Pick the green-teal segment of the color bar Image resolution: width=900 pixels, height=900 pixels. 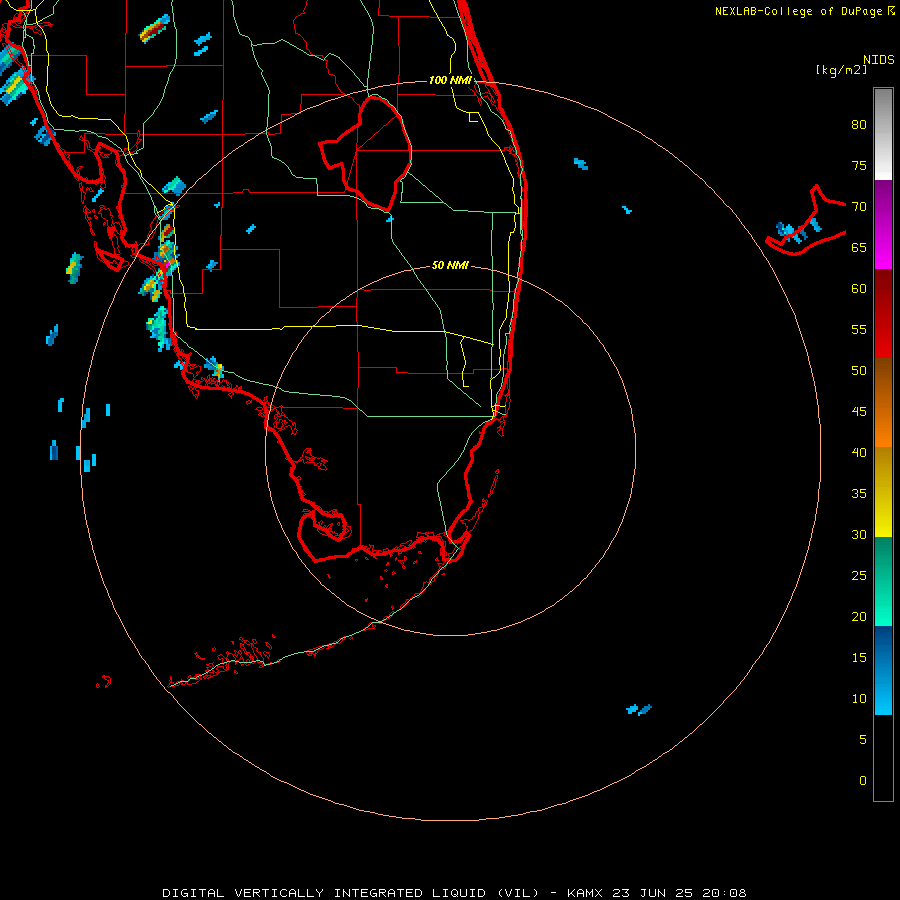[883, 581]
